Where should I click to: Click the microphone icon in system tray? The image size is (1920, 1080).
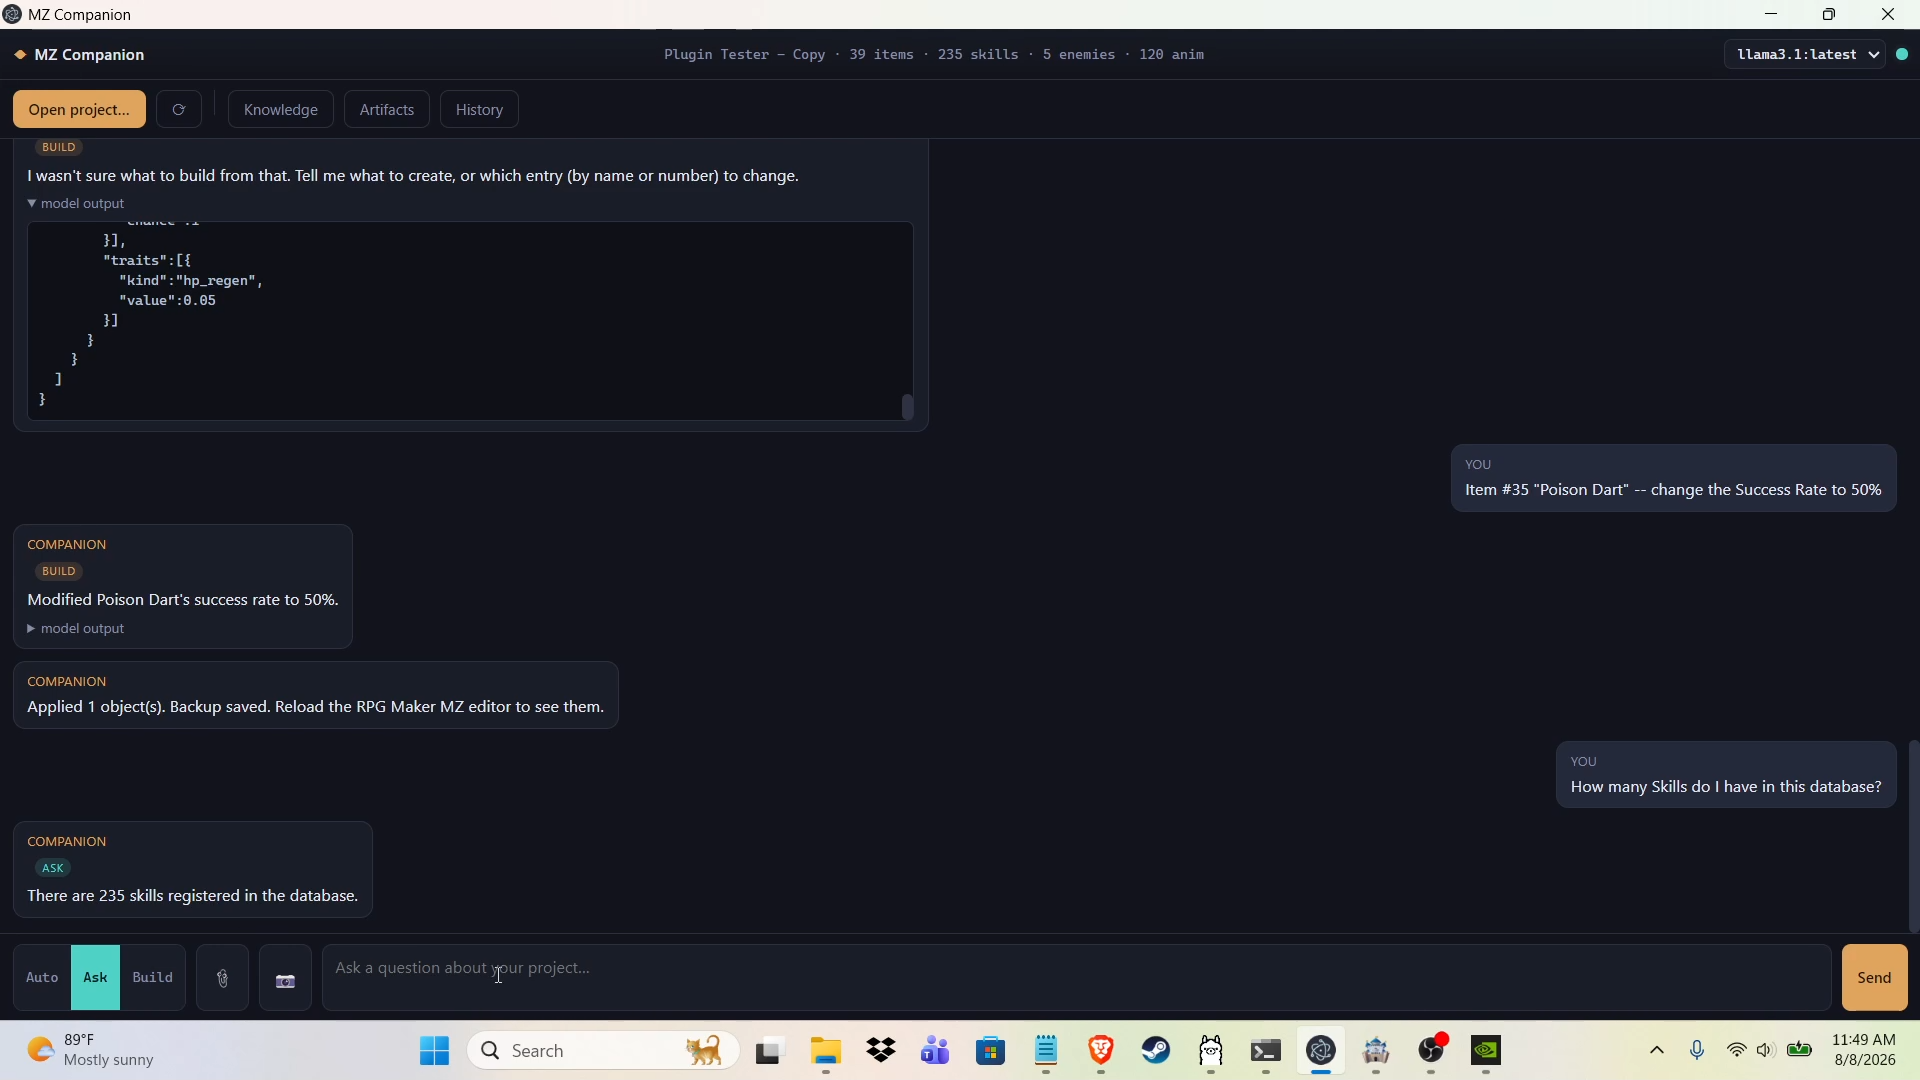pyautogui.click(x=1697, y=1051)
